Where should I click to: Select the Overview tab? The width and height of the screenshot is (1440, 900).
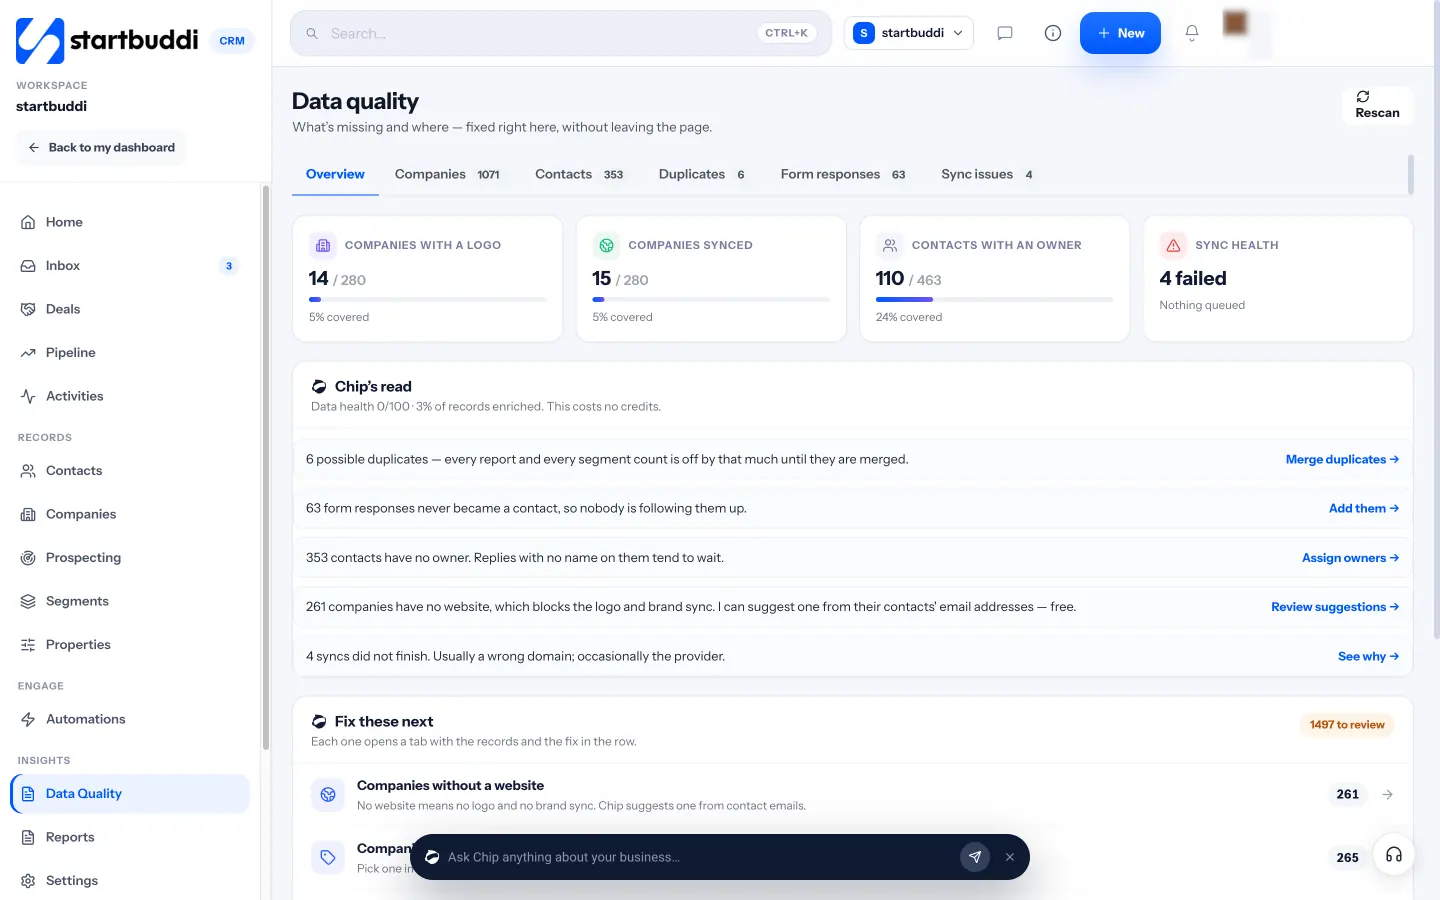click(x=335, y=174)
